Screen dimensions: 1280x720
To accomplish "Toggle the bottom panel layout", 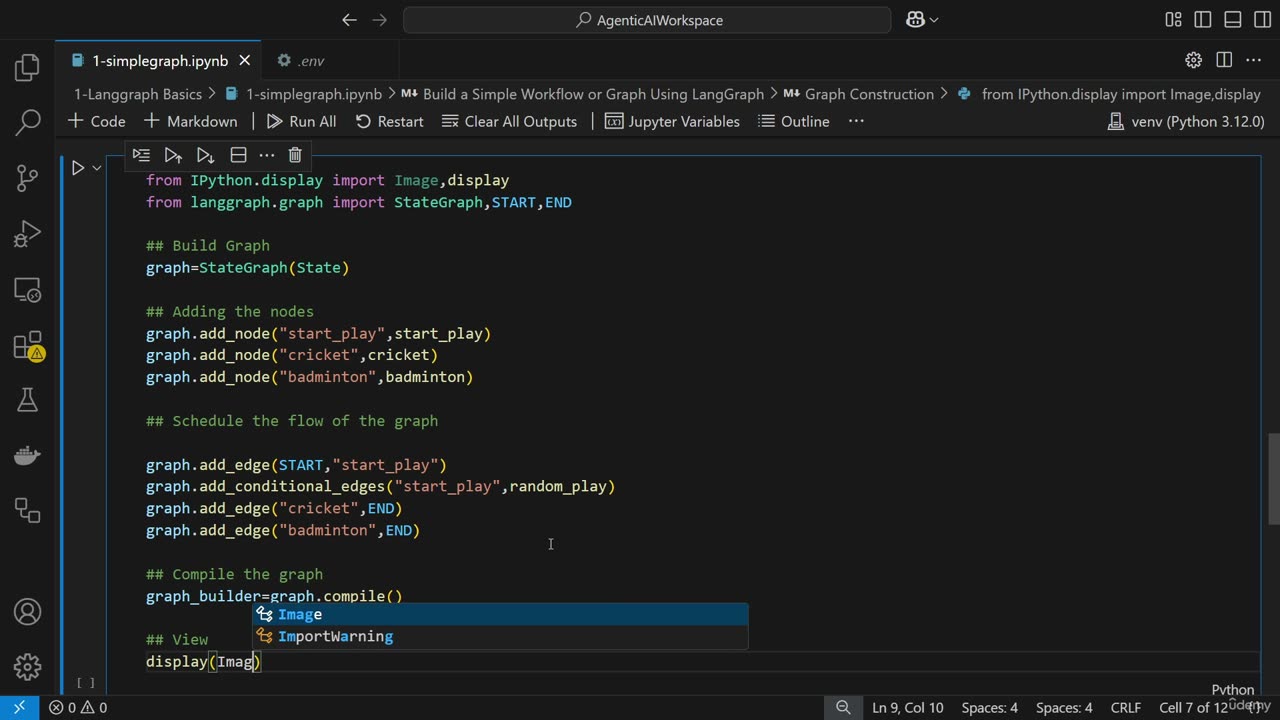I will pyautogui.click(x=1233, y=20).
